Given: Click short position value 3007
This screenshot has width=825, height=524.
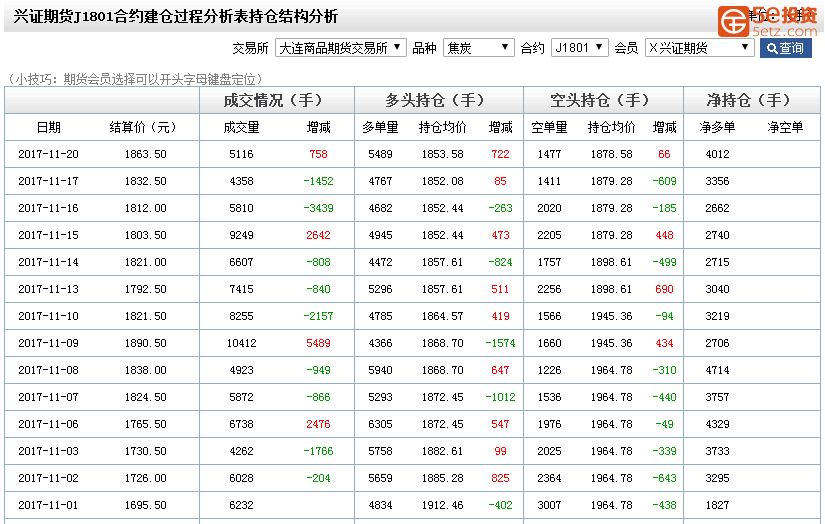Looking at the screenshot, I should tap(549, 505).
